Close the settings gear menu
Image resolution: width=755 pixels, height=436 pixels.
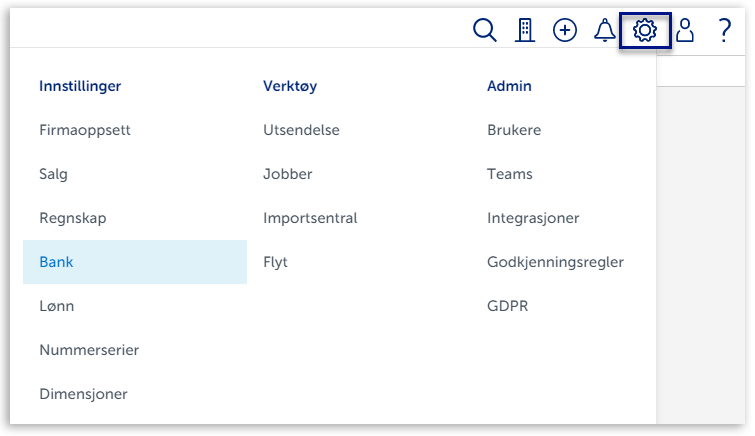pyautogui.click(x=645, y=31)
